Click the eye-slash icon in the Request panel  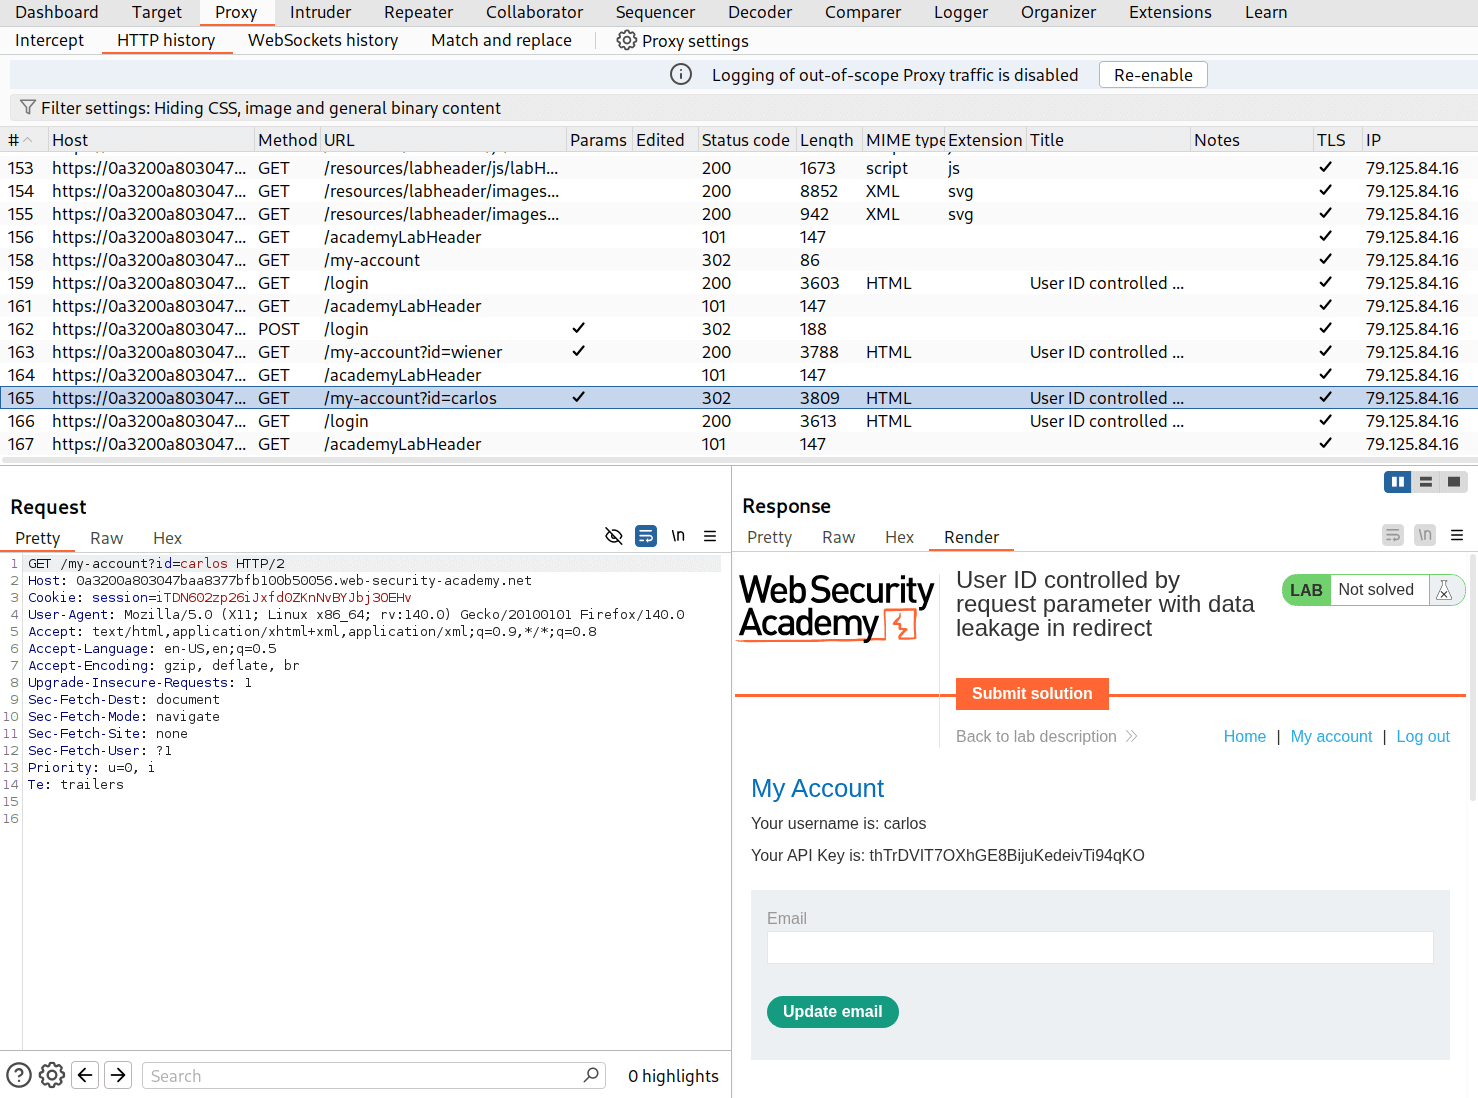(x=613, y=536)
